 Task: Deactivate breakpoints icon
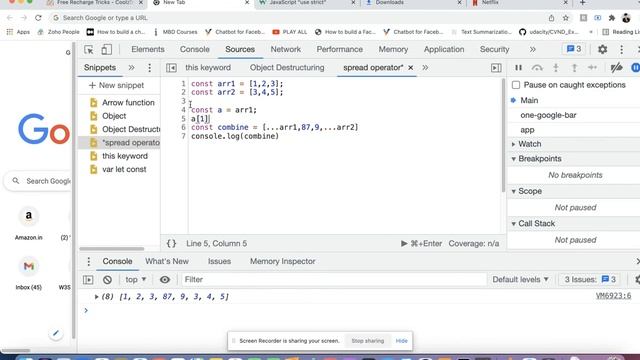pyautogui.click(x=616, y=68)
